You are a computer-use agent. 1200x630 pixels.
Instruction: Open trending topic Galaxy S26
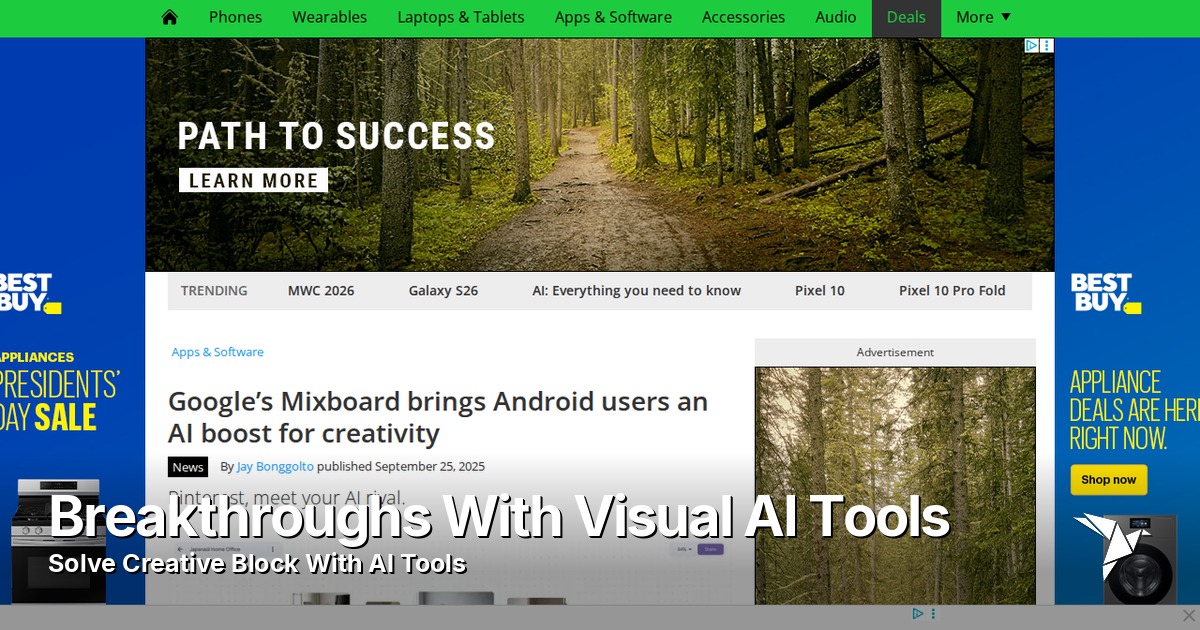coord(443,291)
